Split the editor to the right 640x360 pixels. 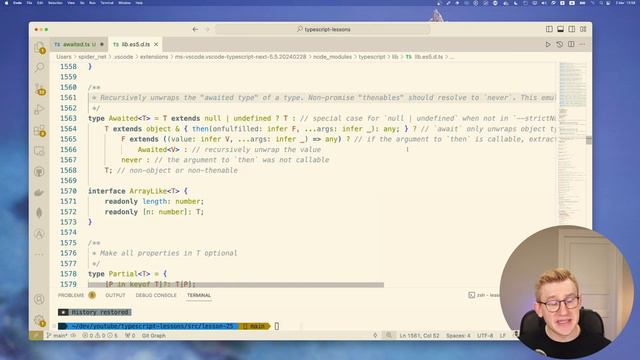click(571, 44)
